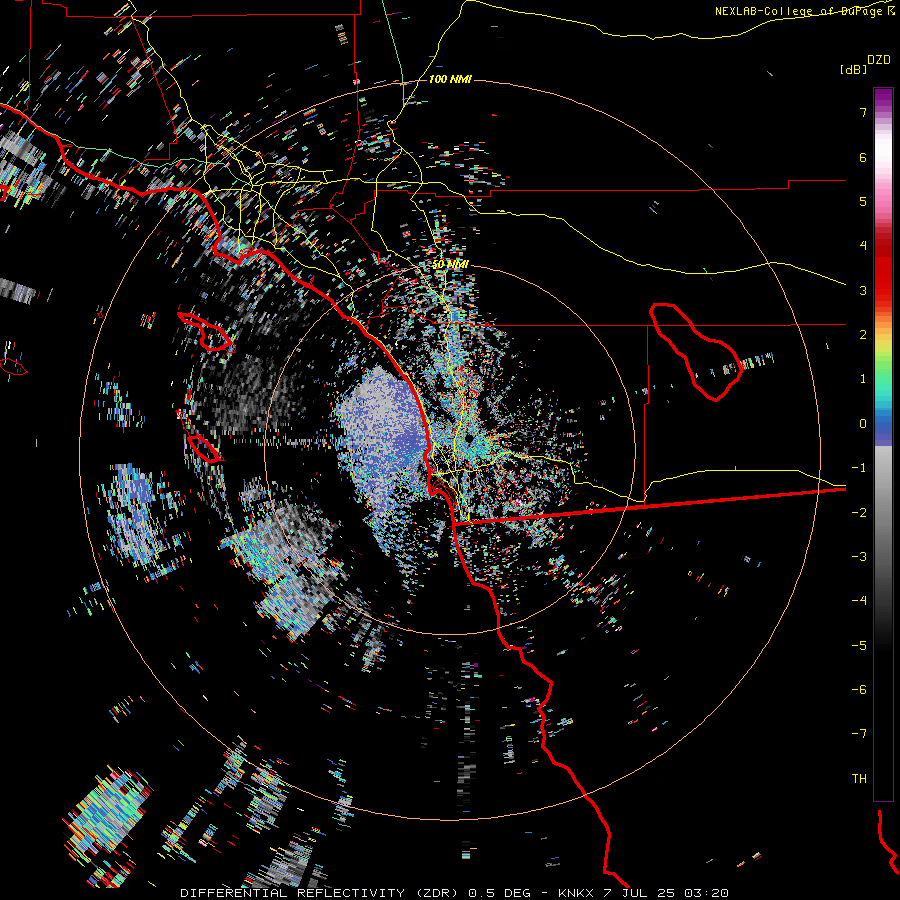Click the [dB] units label
The height and width of the screenshot is (900, 900).
tap(853, 69)
